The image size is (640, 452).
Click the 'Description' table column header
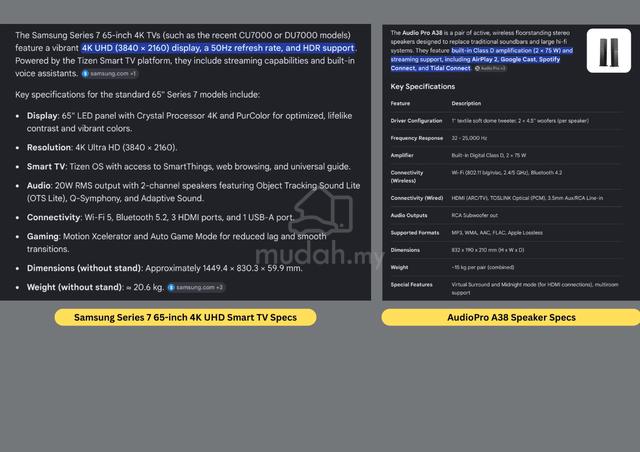click(x=466, y=103)
